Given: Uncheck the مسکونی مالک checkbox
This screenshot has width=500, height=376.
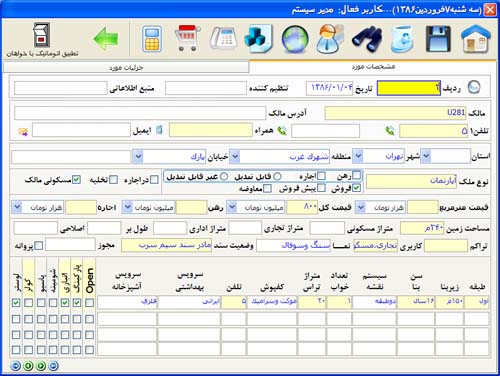Looking at the screenshot, I should (x=77, y=180).
